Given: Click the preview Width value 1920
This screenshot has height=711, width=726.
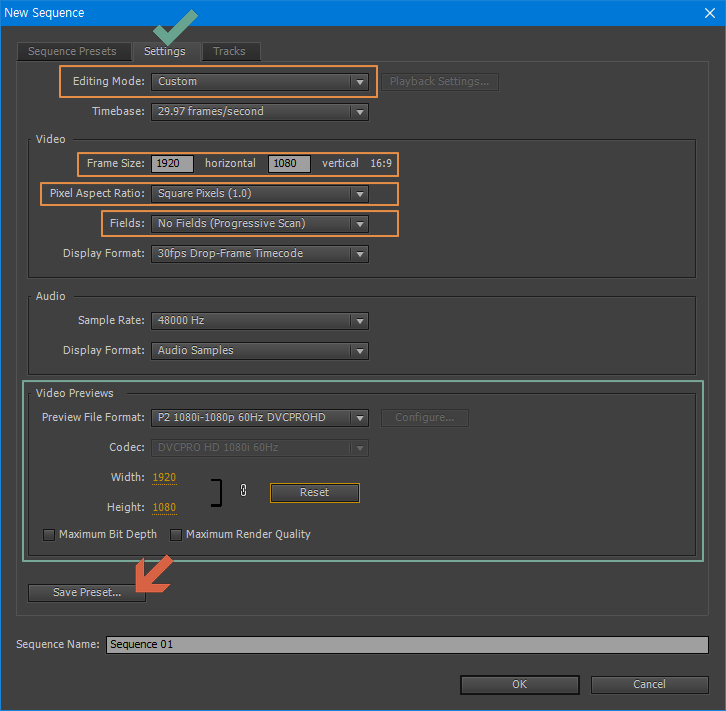Looking at the screenshot, I should point(164,478).
